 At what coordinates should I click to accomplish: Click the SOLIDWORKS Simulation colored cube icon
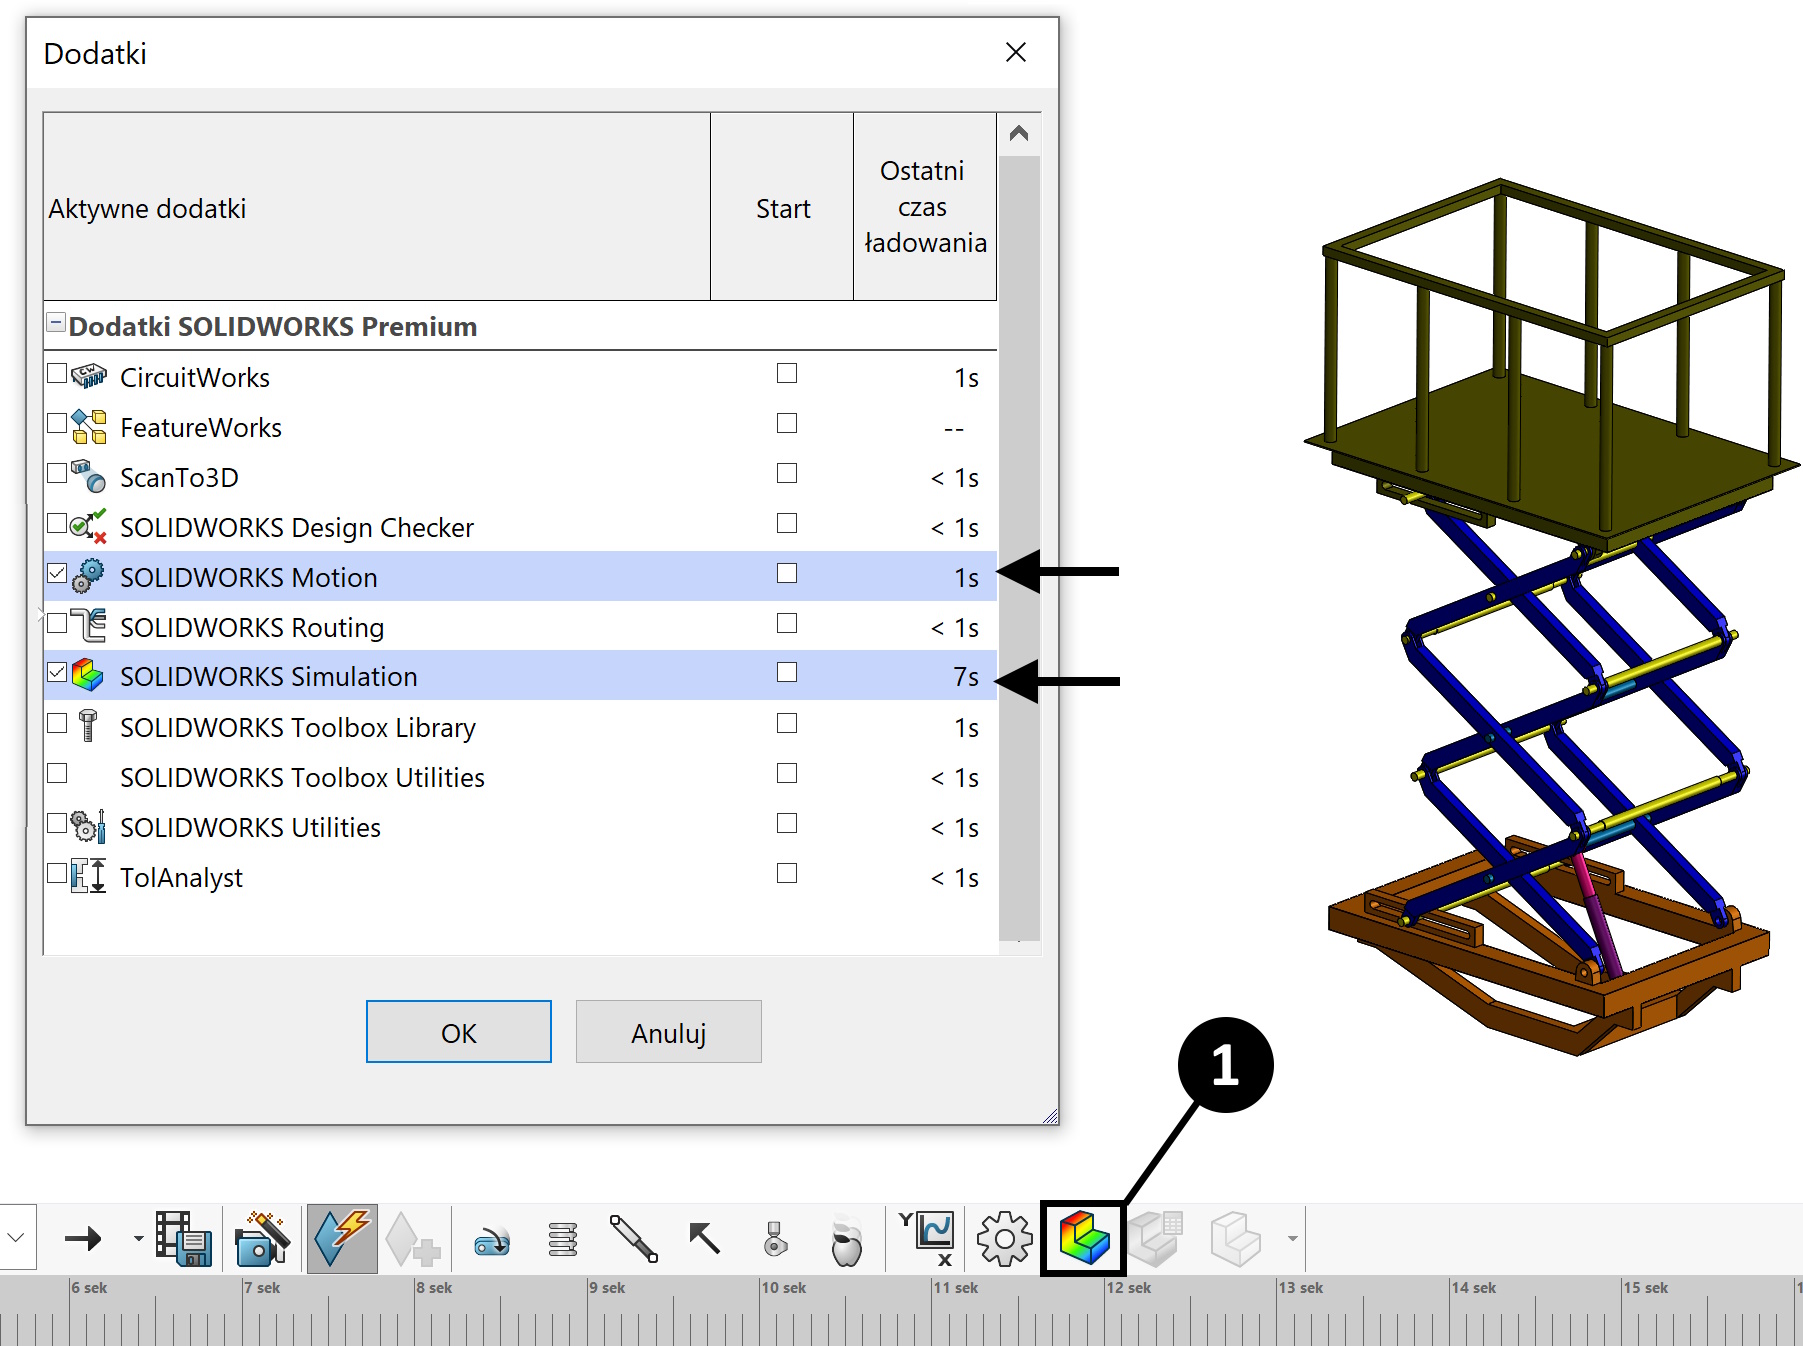(x=88, y=675)
